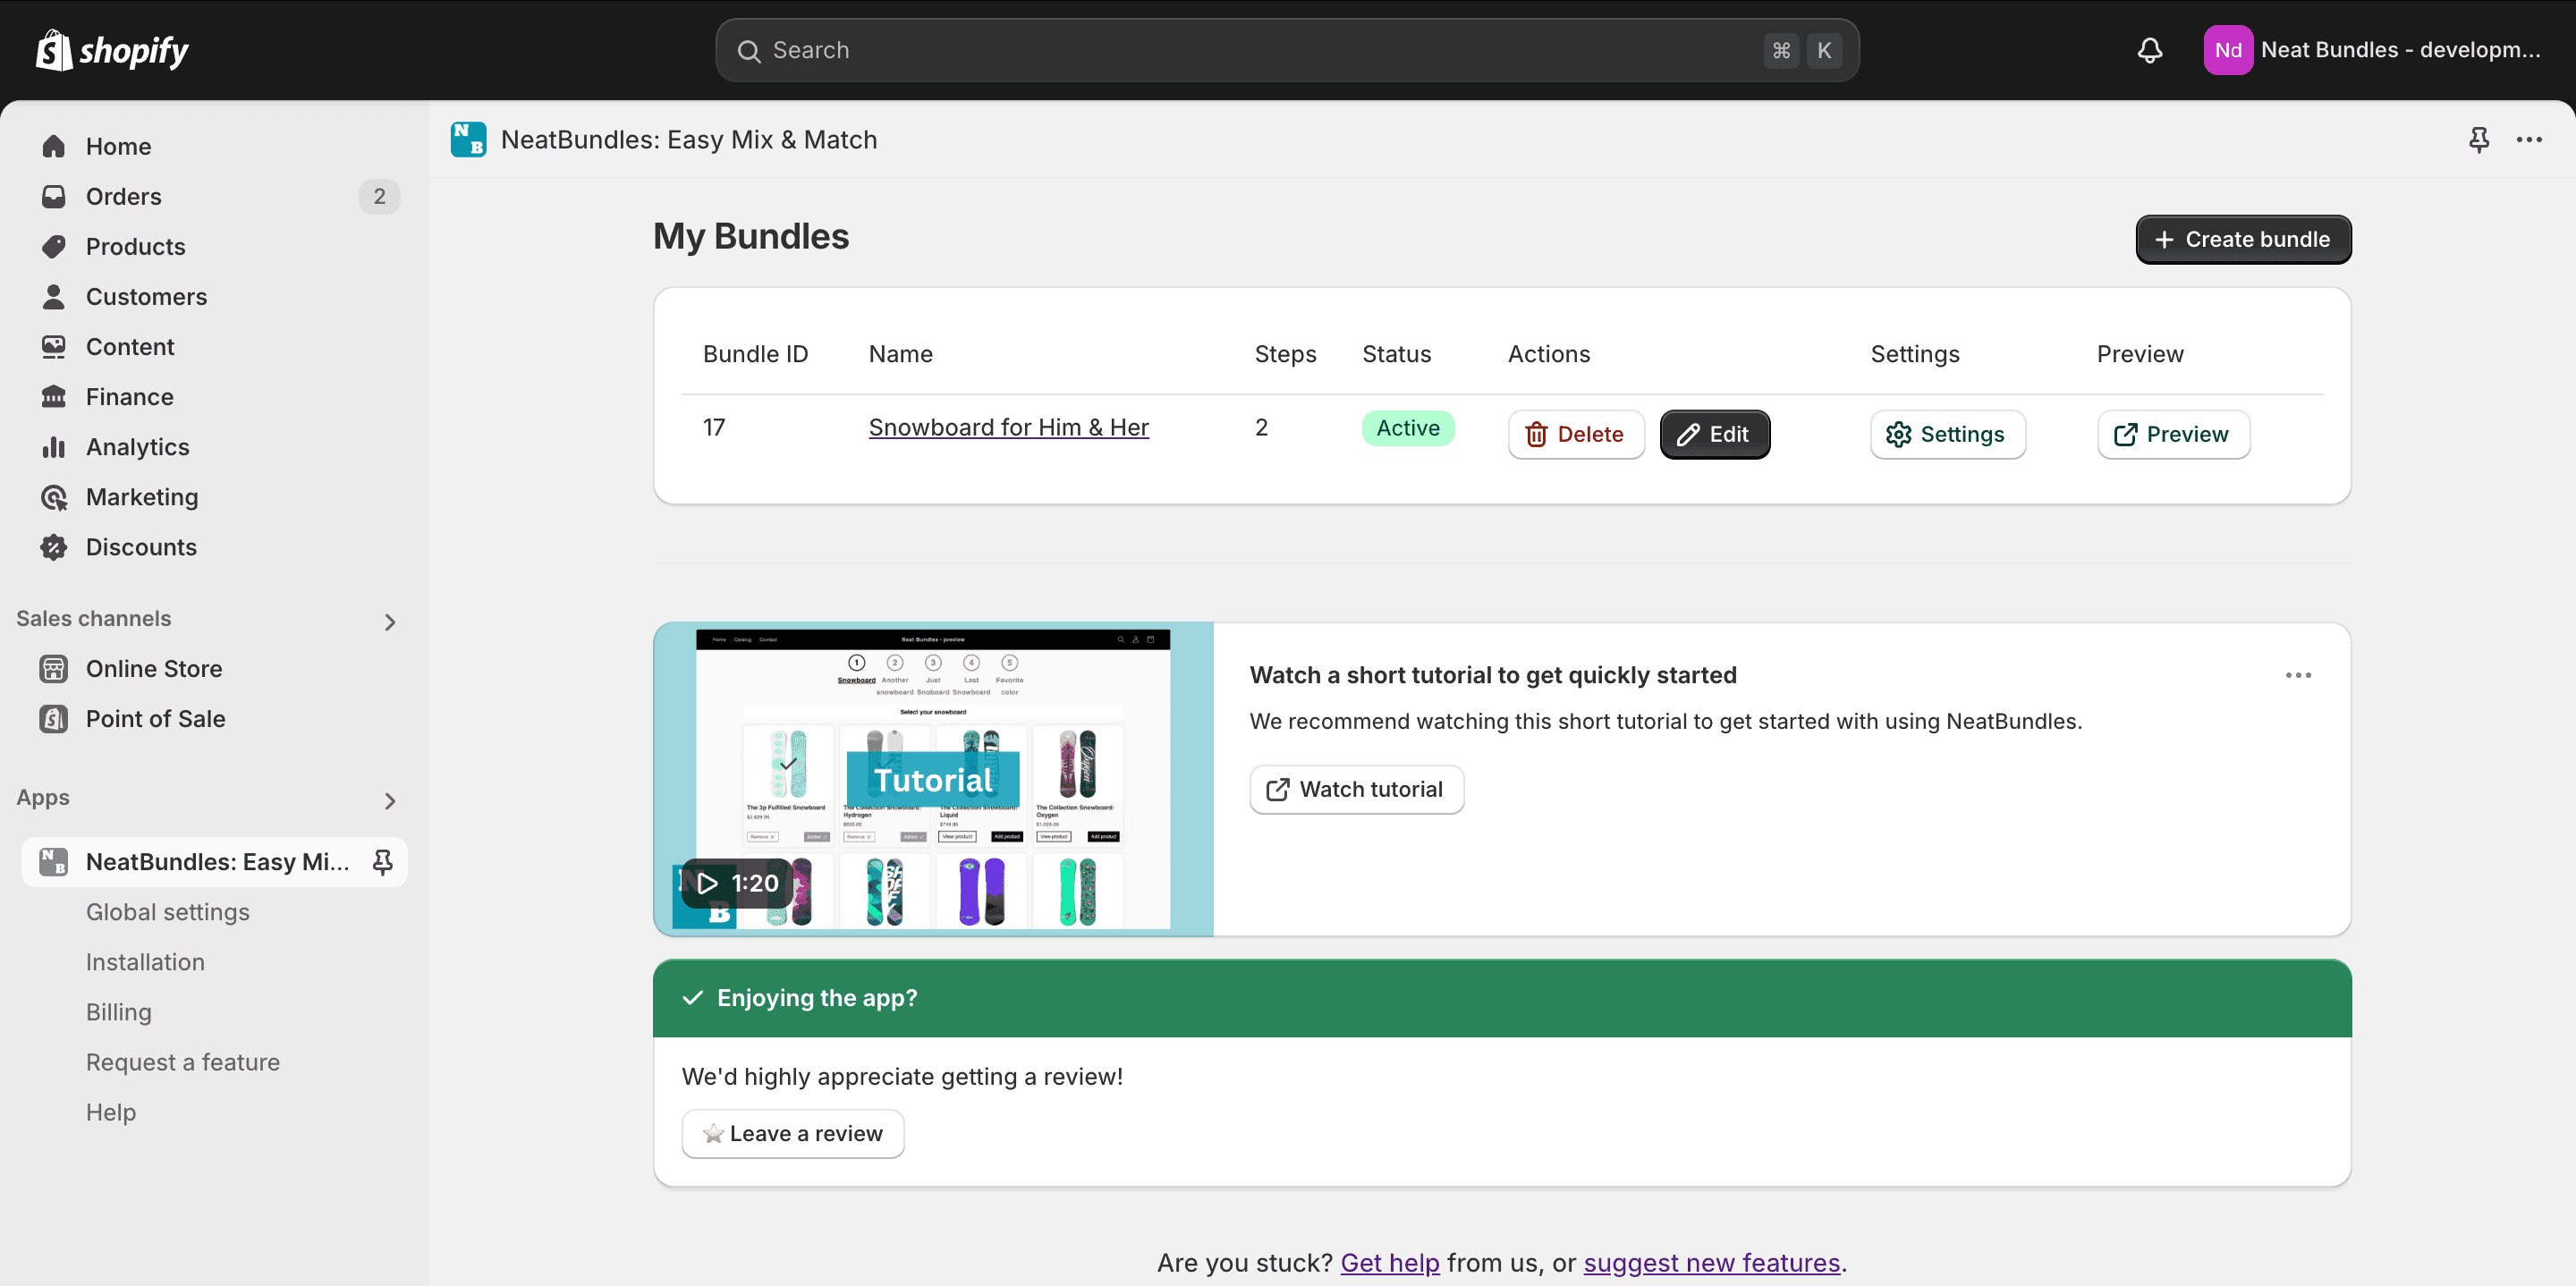This screenshot has height=1286, width=2576.
Task: Click the Online Store icon
Action: pos(54,668)
